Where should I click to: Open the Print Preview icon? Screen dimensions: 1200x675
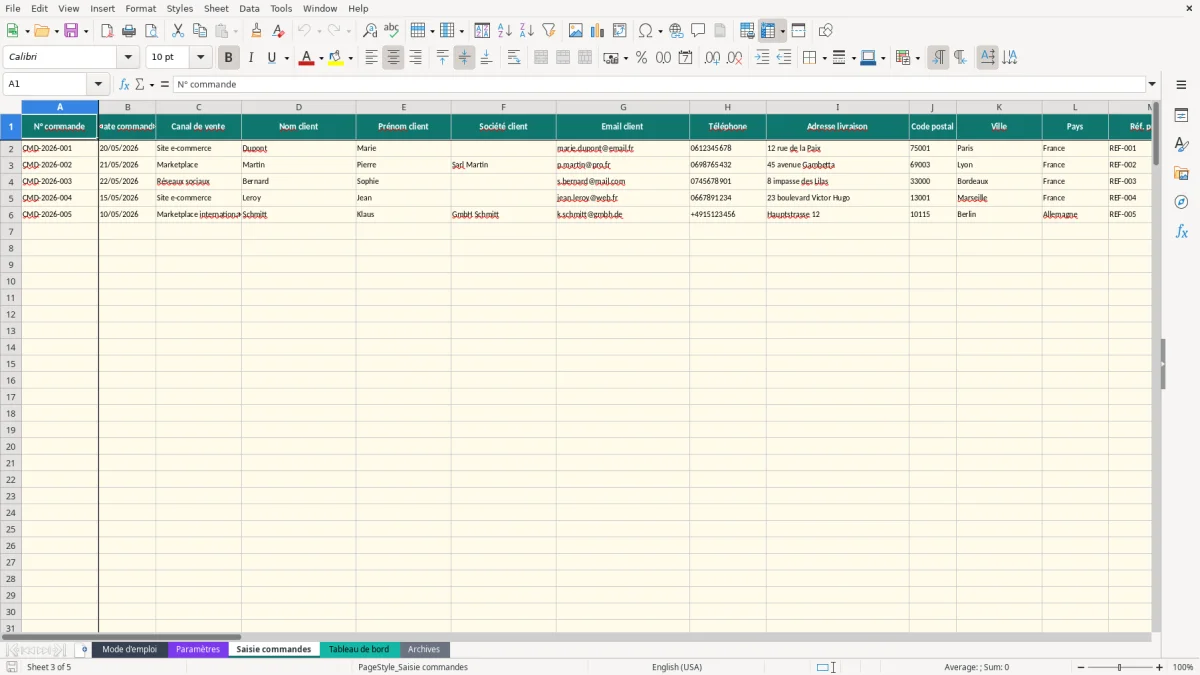(x=151, y=31)
